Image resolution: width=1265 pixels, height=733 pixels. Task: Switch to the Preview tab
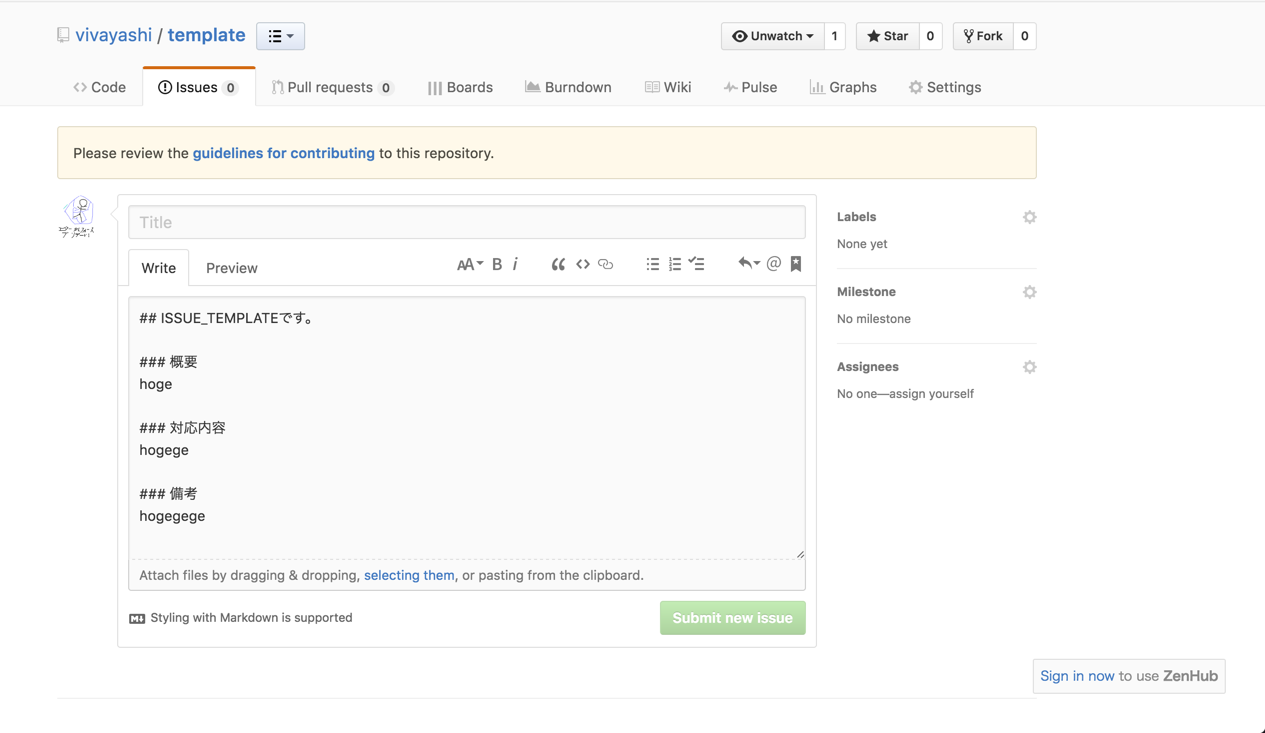tap(231, 267)
